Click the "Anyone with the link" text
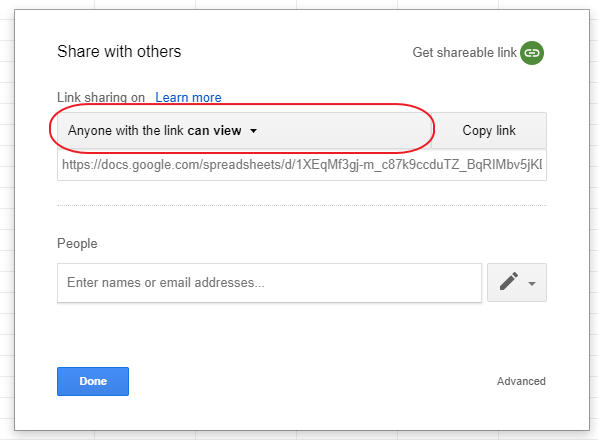Image resolution: width=598 pixels, height=440 pixels. (126, 131)
